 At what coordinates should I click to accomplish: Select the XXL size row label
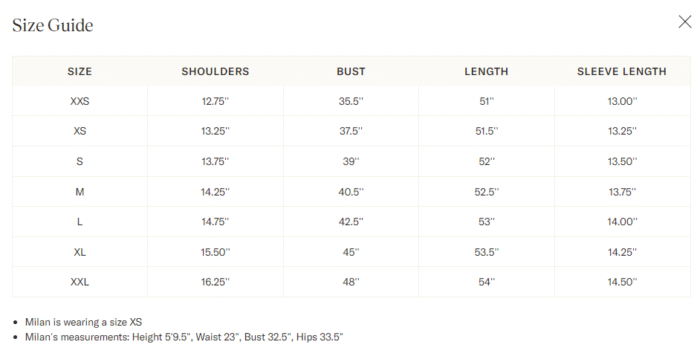point(79,282)
